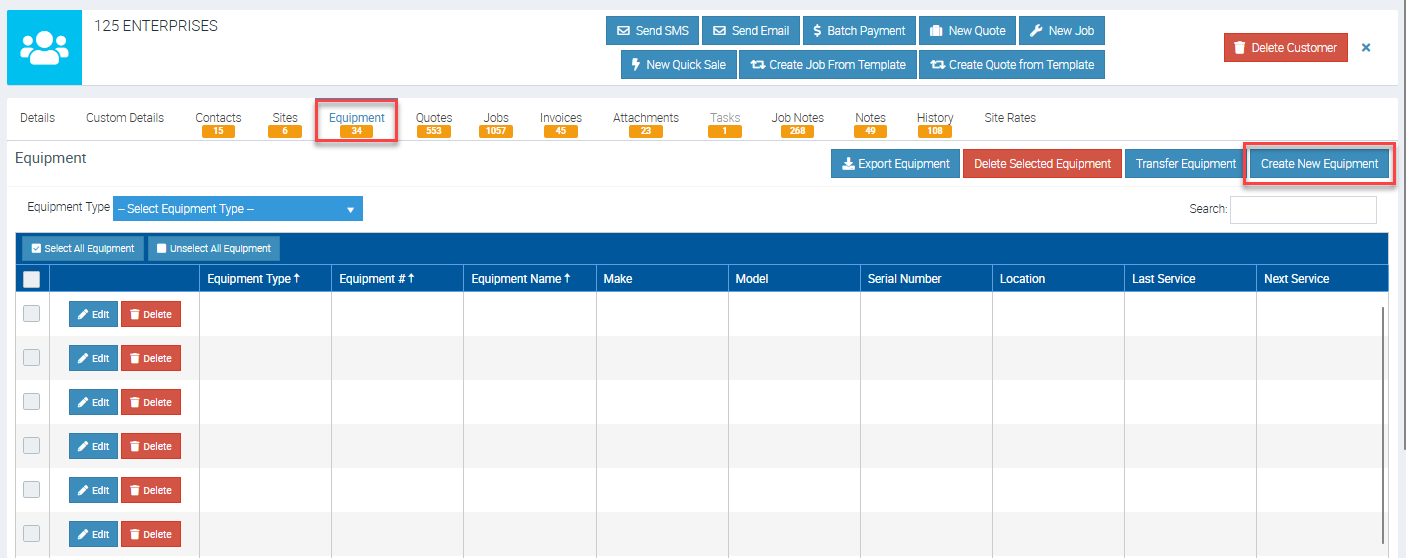The width and height of the screenshot is (1406, 558).
Task: Start a New Quick Sale
Action: [x=678, y=64]
